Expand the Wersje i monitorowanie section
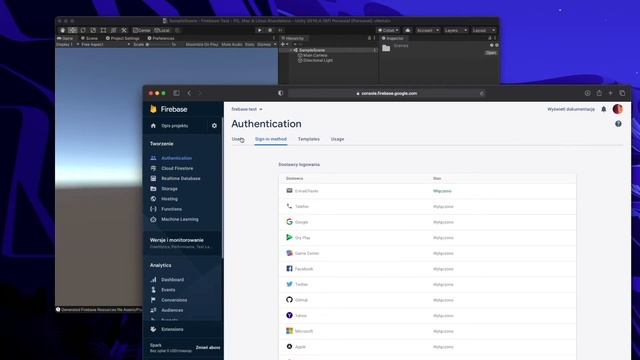 click(182, 243)
